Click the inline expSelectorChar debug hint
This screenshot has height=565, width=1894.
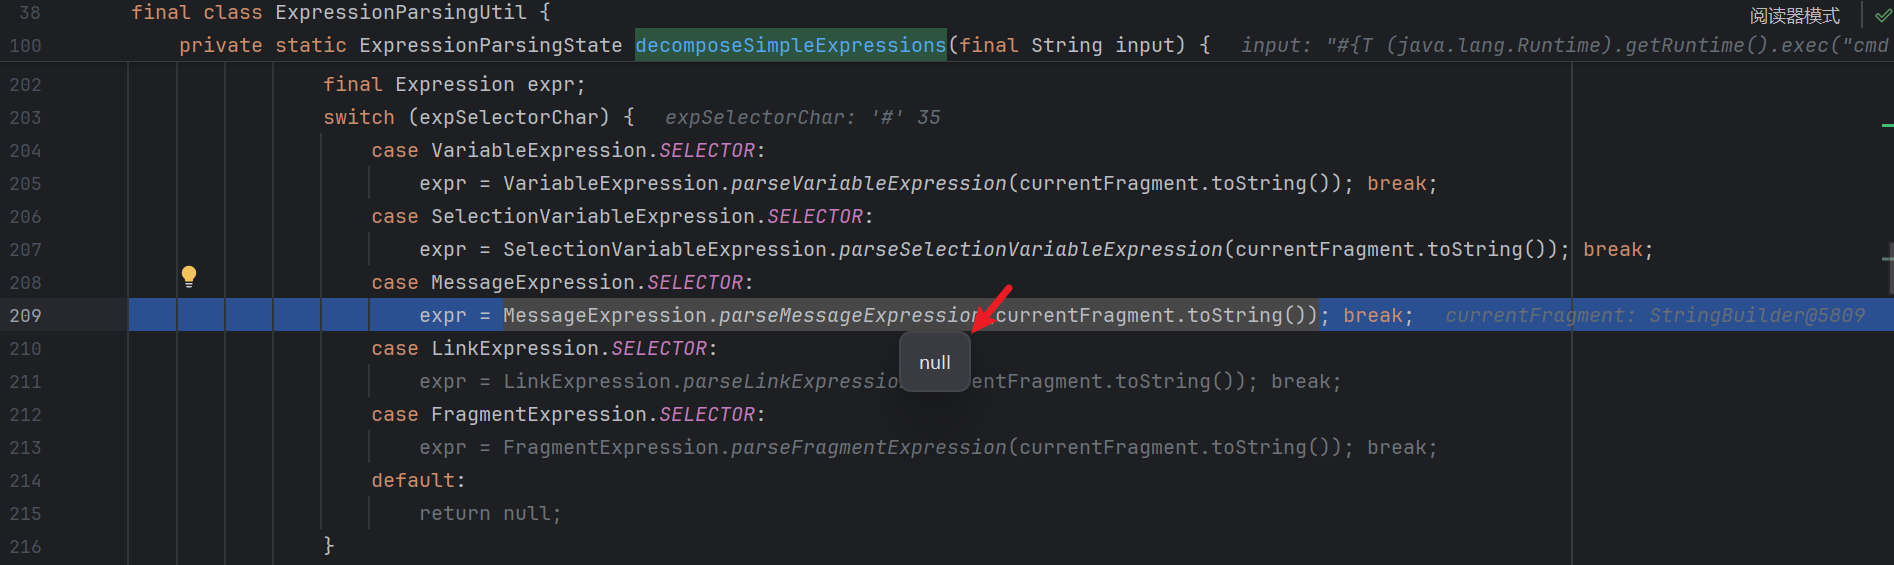802,117
